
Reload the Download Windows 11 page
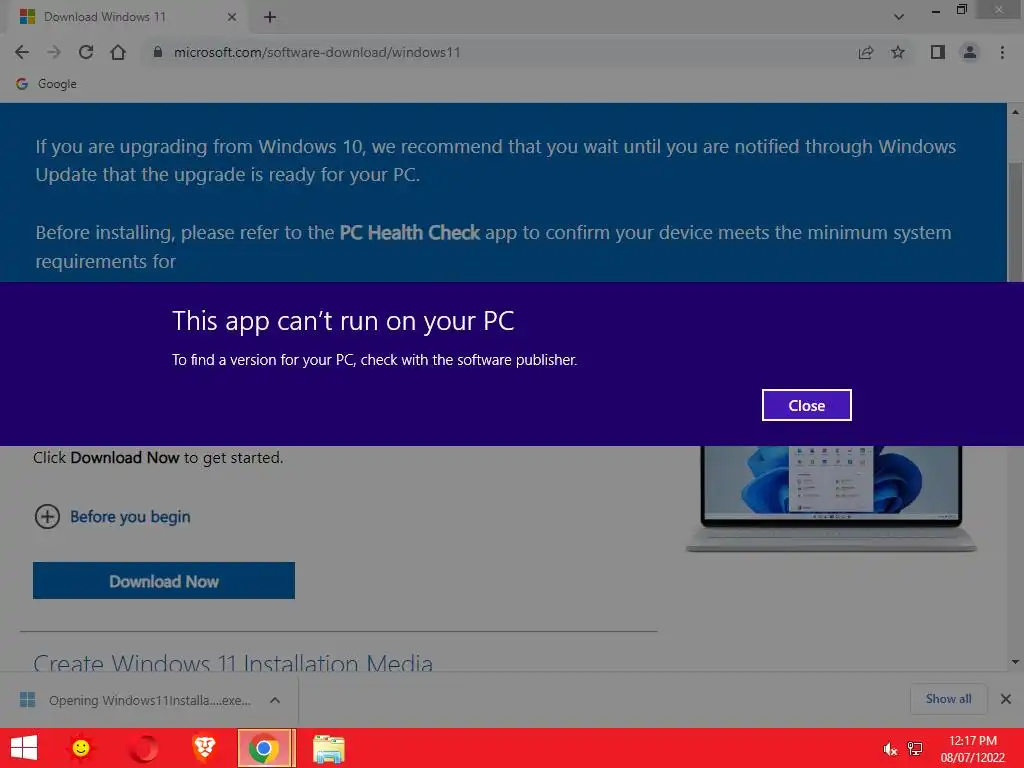click(x=86, y=52)
